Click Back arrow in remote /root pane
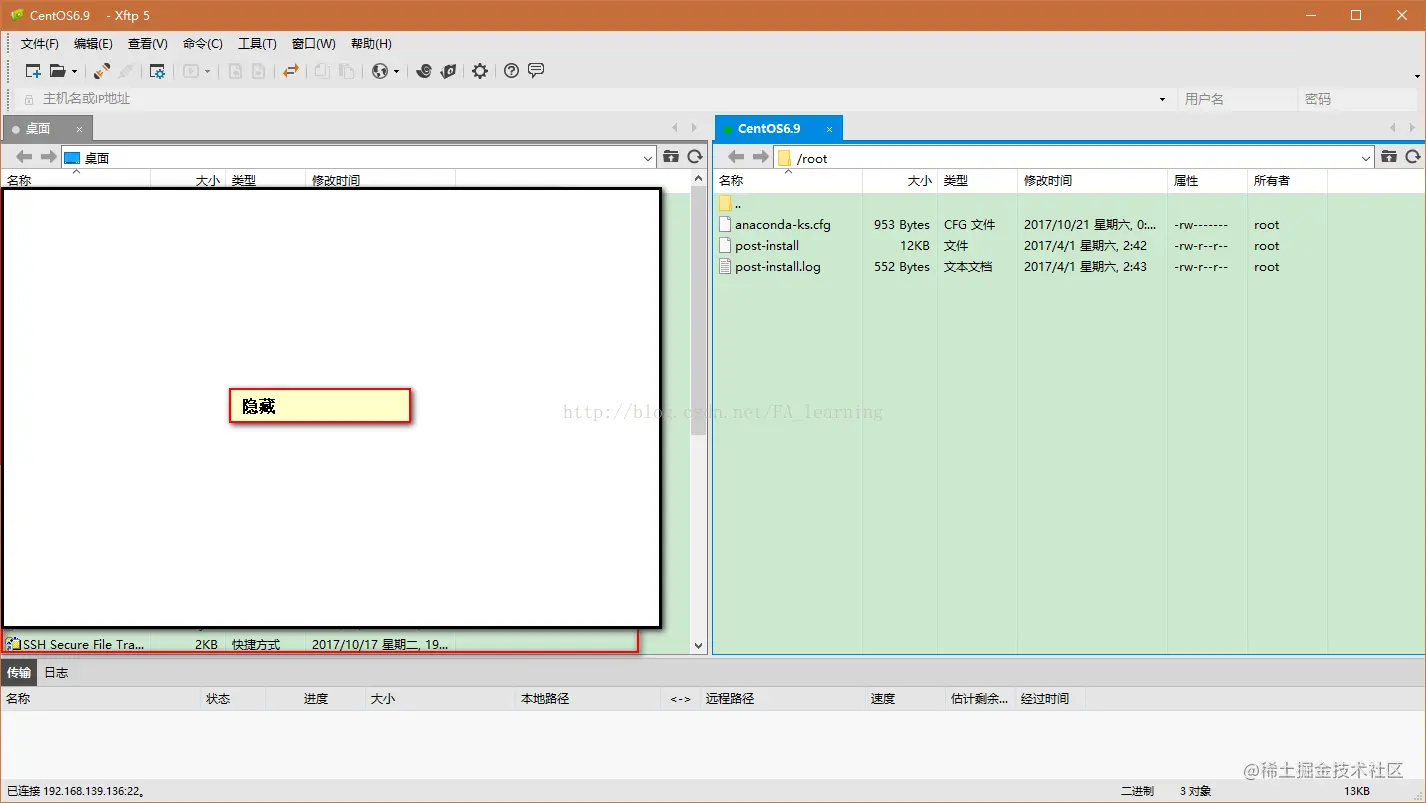 click(x=737, y=157)
